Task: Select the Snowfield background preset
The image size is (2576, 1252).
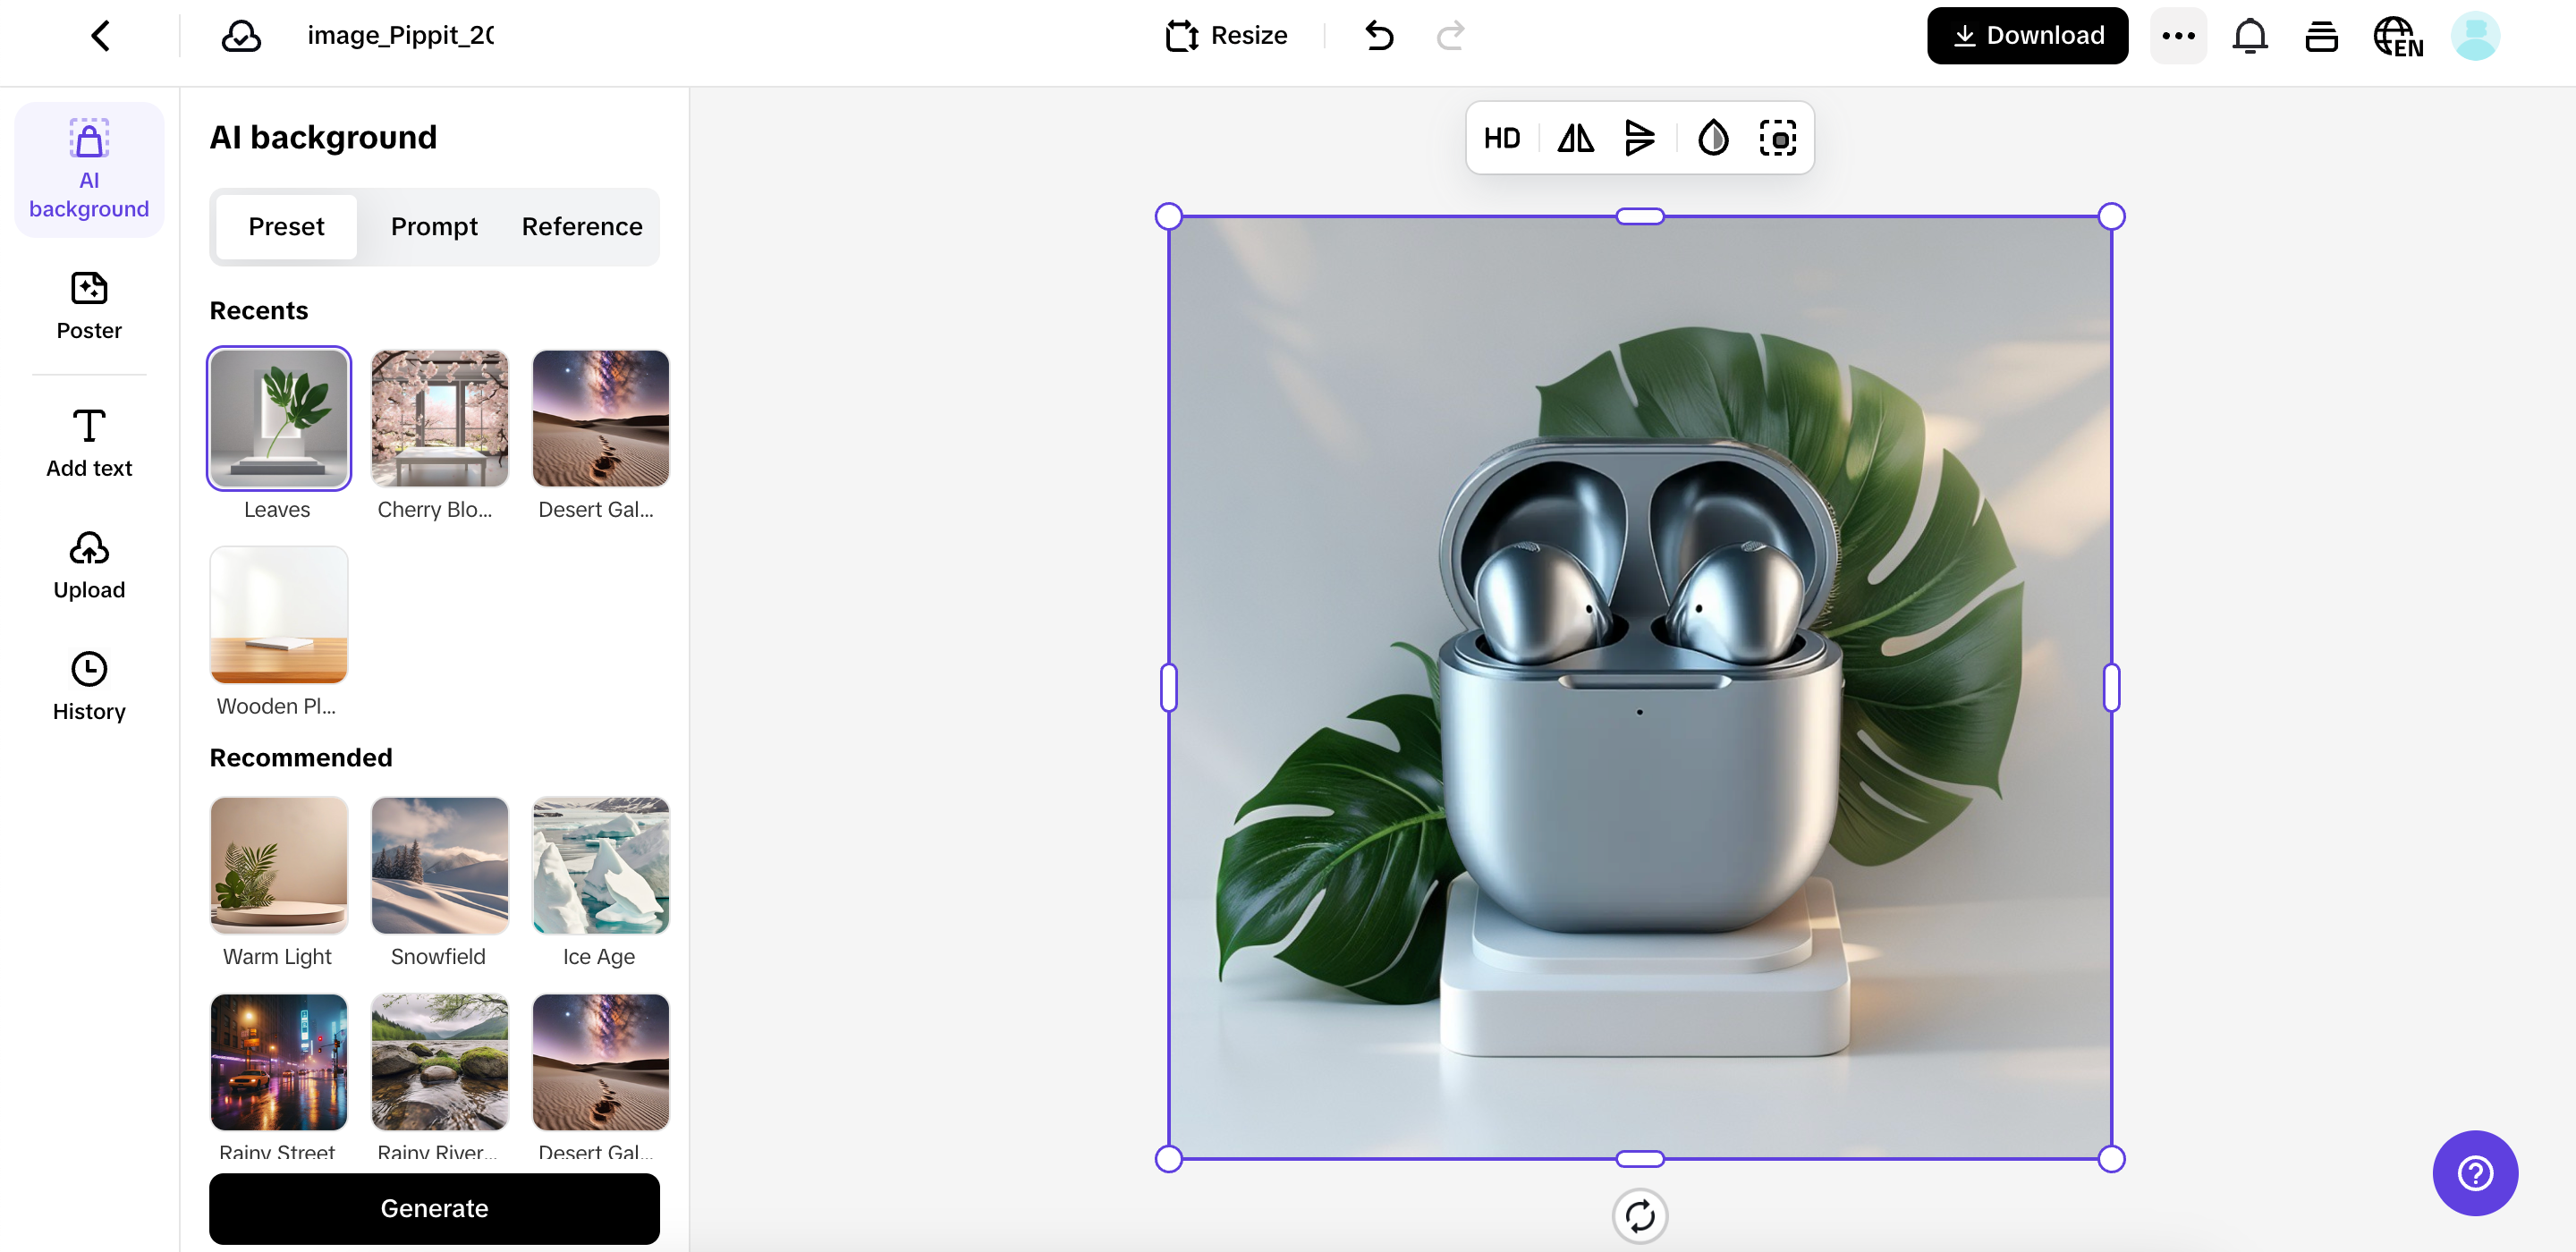Action: [x=439, y=865]
